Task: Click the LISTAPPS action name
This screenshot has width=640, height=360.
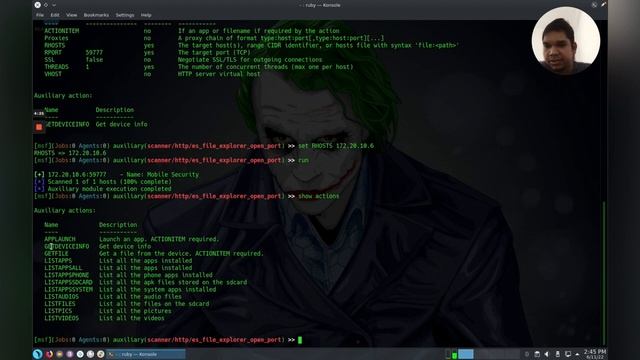Action: click(58, 260)
